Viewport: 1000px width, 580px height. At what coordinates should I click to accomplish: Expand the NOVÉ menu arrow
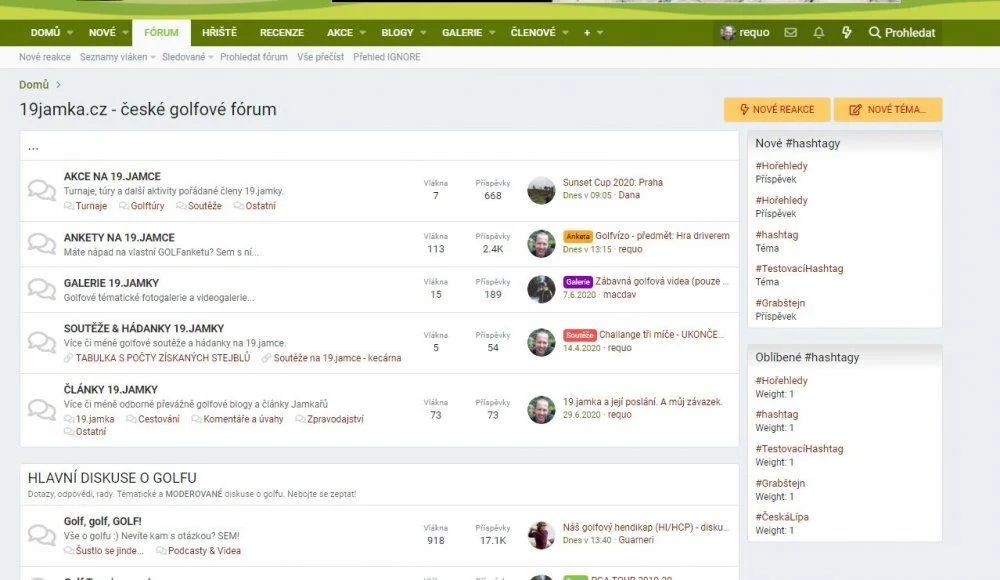126,33
